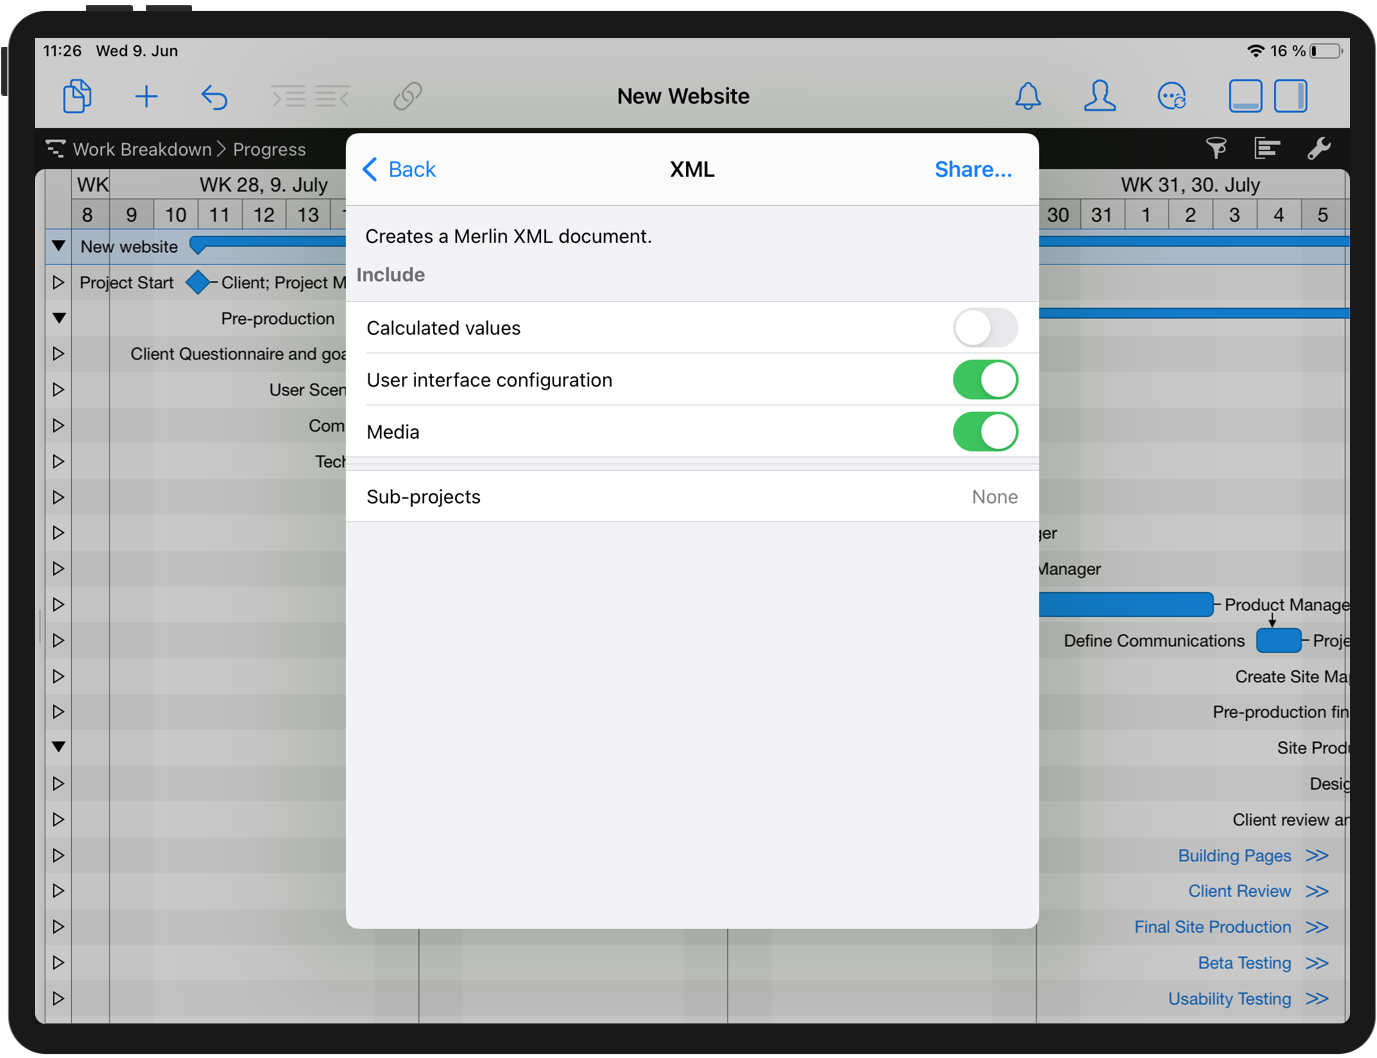Go Back from the XML panel

click(398, 169)
